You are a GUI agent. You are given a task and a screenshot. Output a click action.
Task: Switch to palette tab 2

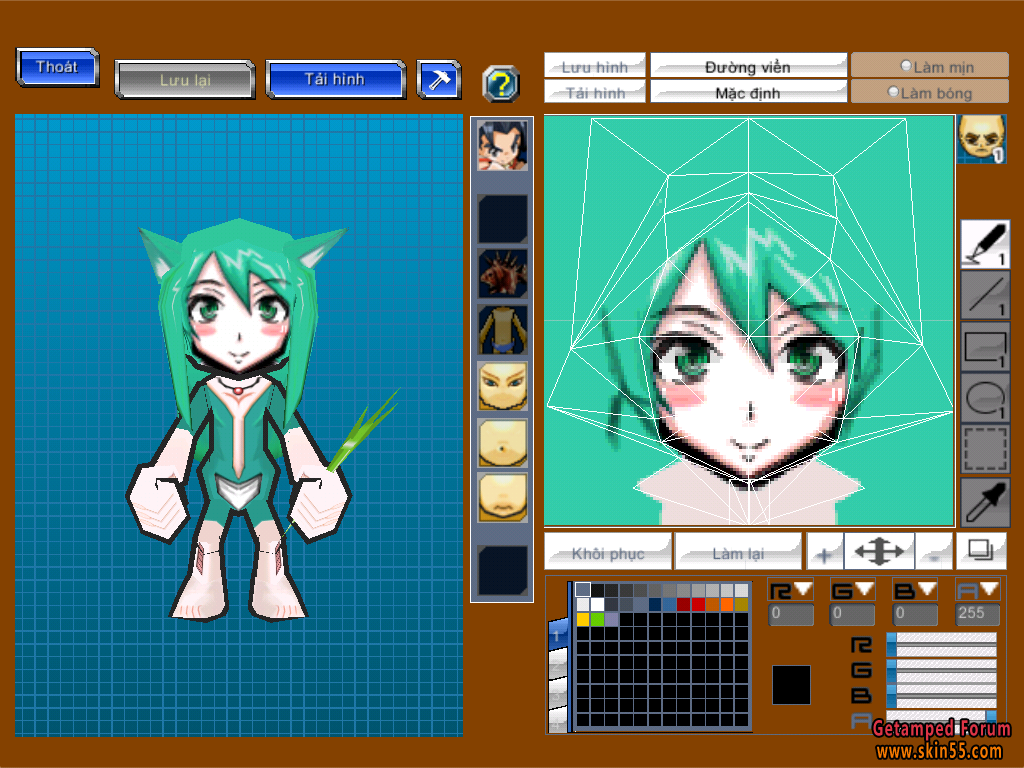click(x=558, y=664)
